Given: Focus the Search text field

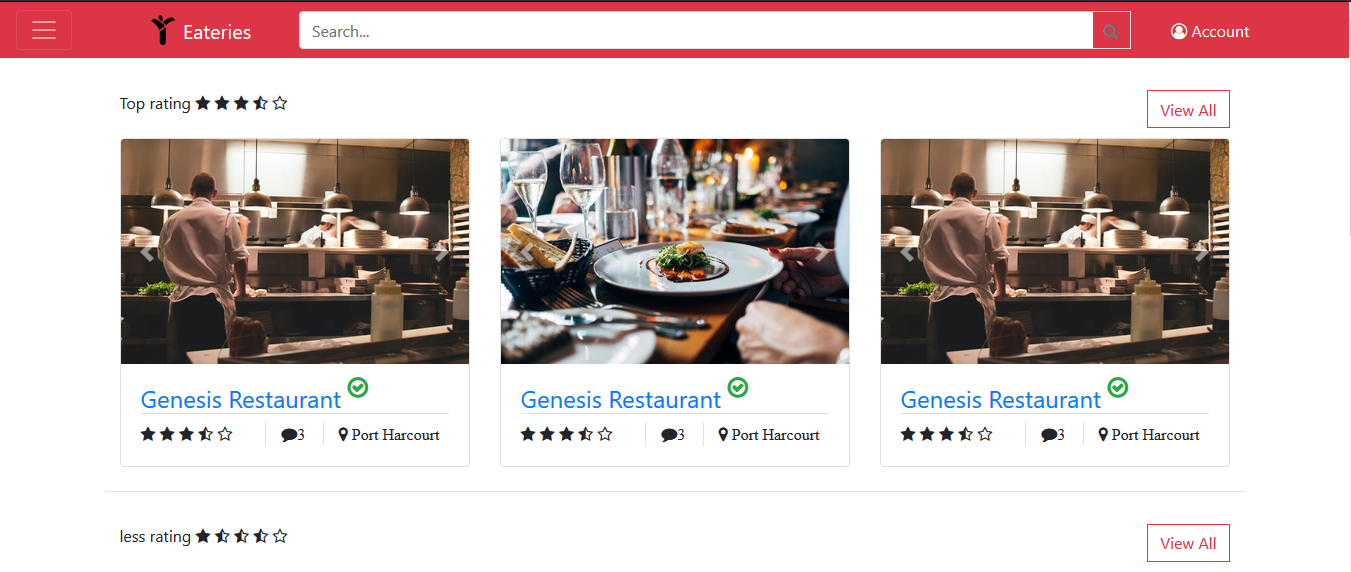Looking at the screenshot, I should (696, 31).
